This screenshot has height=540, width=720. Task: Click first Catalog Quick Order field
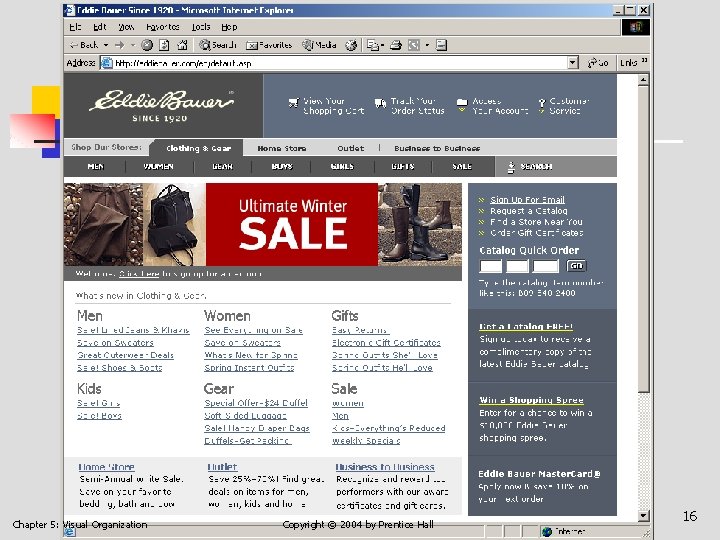(x=490, y=266)
